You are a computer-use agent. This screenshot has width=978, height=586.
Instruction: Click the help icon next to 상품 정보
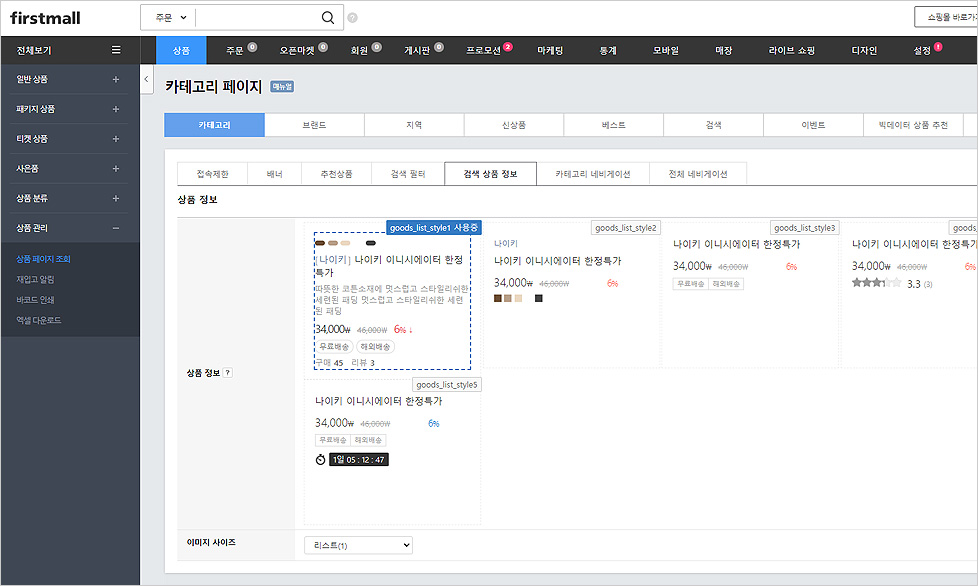pyautogui.click(x=228, y=373)
